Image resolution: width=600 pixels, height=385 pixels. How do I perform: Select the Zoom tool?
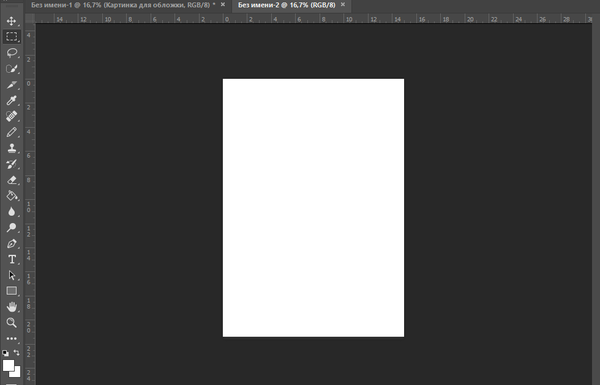tap(11, 323)
